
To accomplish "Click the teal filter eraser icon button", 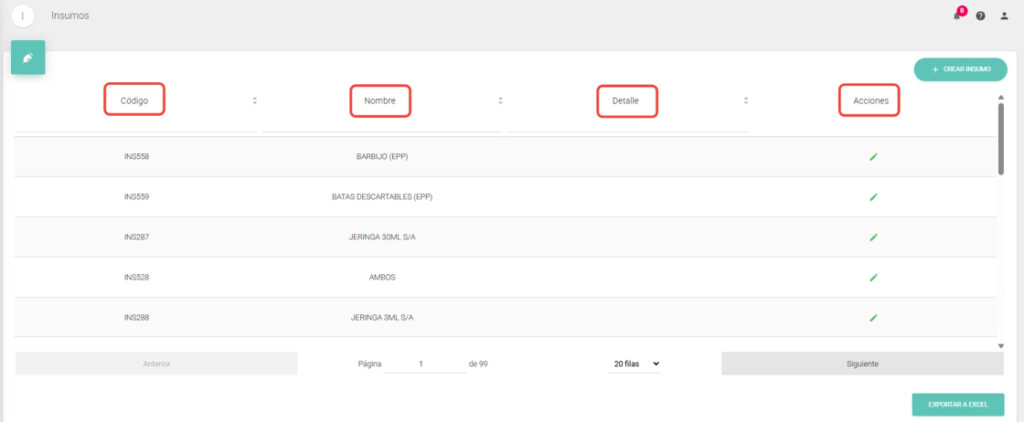I will 28,58.
